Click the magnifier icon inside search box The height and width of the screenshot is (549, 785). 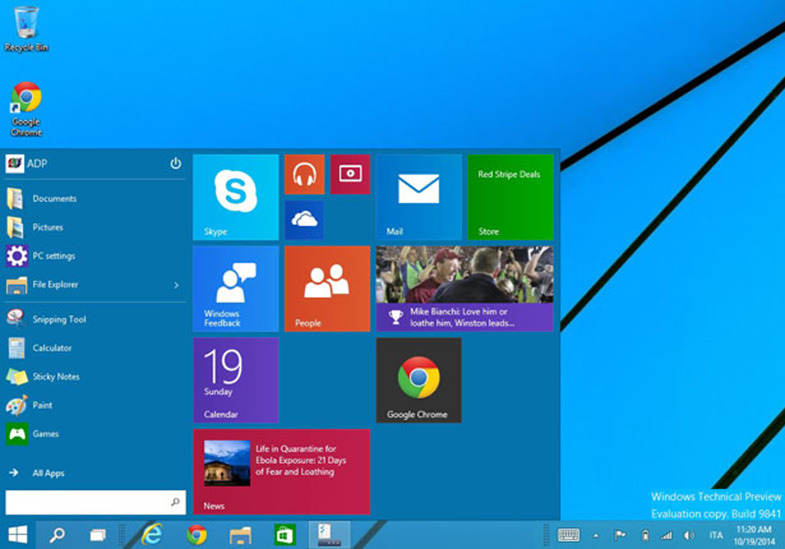pos(175,502)
